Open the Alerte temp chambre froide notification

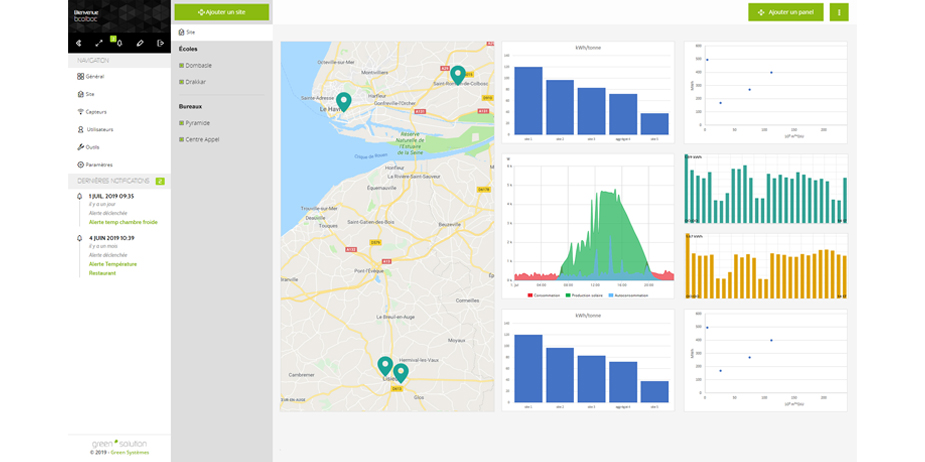pos(122,222)
